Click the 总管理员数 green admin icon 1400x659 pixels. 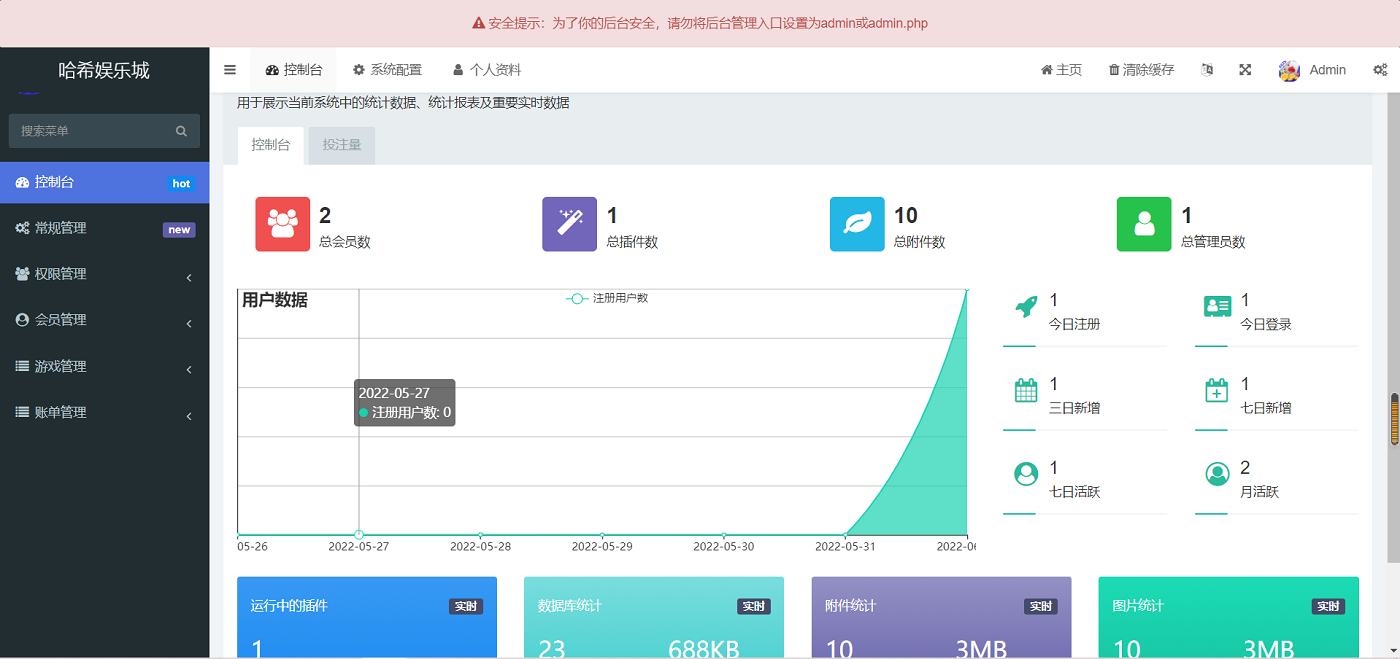1143,224
